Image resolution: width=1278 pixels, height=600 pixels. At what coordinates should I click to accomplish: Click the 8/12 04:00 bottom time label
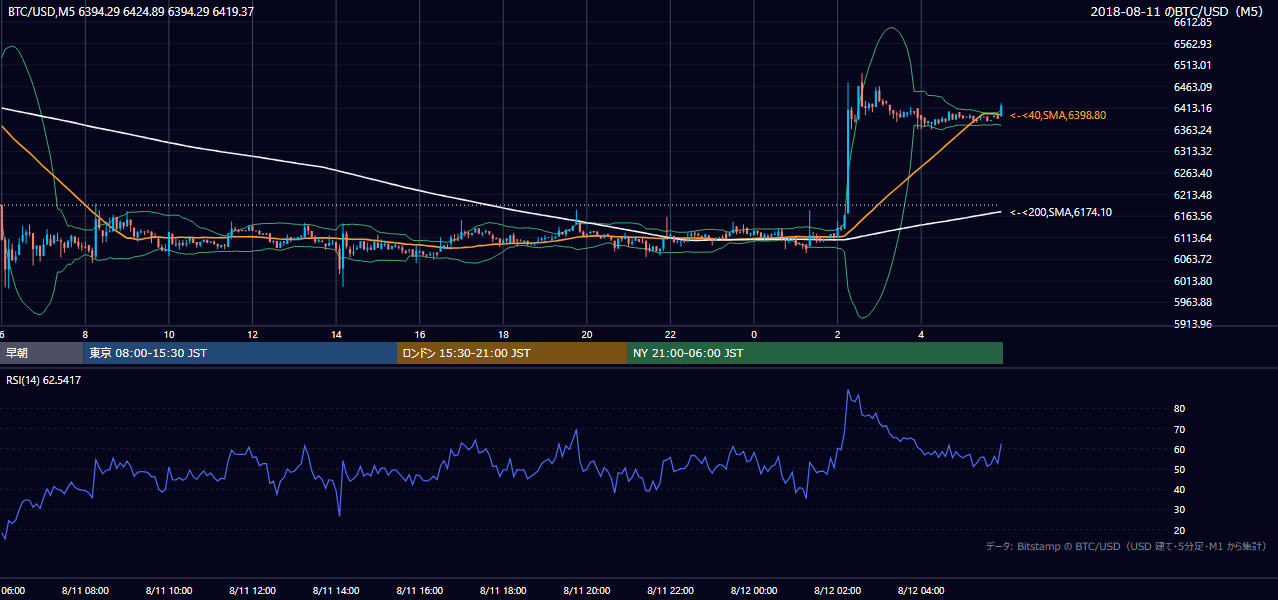point(921,591)
